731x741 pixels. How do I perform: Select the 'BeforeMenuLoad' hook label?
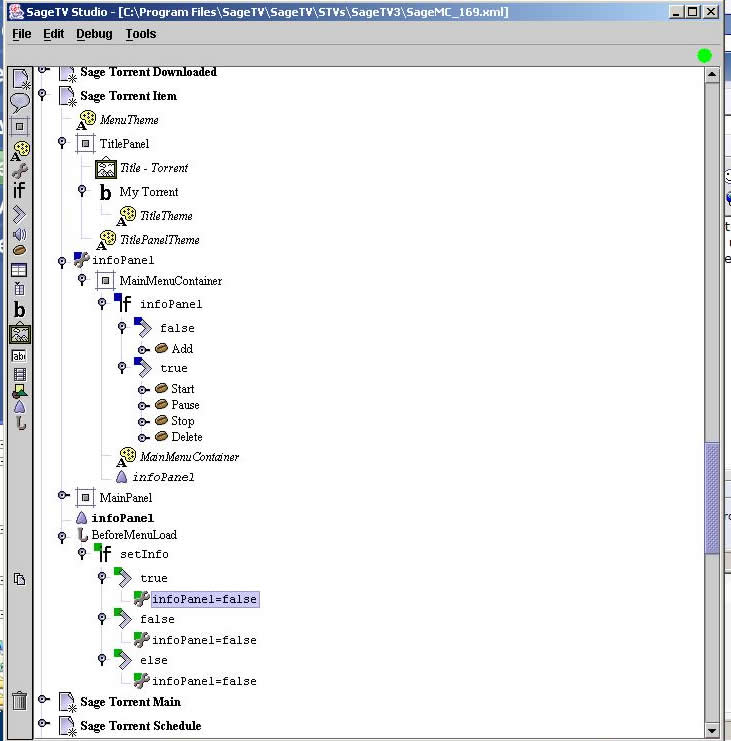[x=134, y=535]
